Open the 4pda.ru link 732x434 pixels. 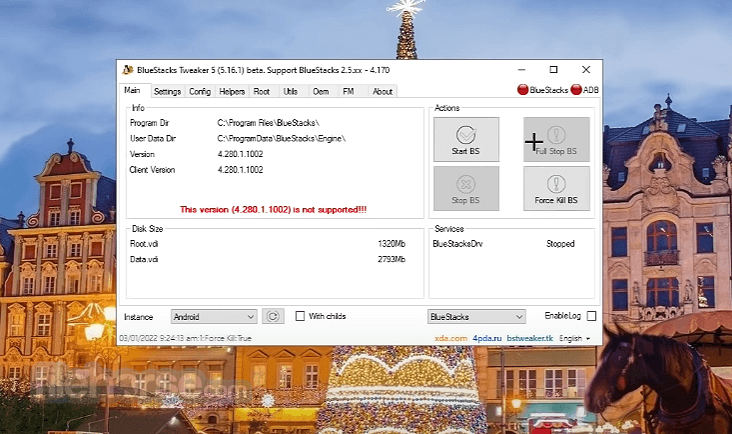coord(487,338)
